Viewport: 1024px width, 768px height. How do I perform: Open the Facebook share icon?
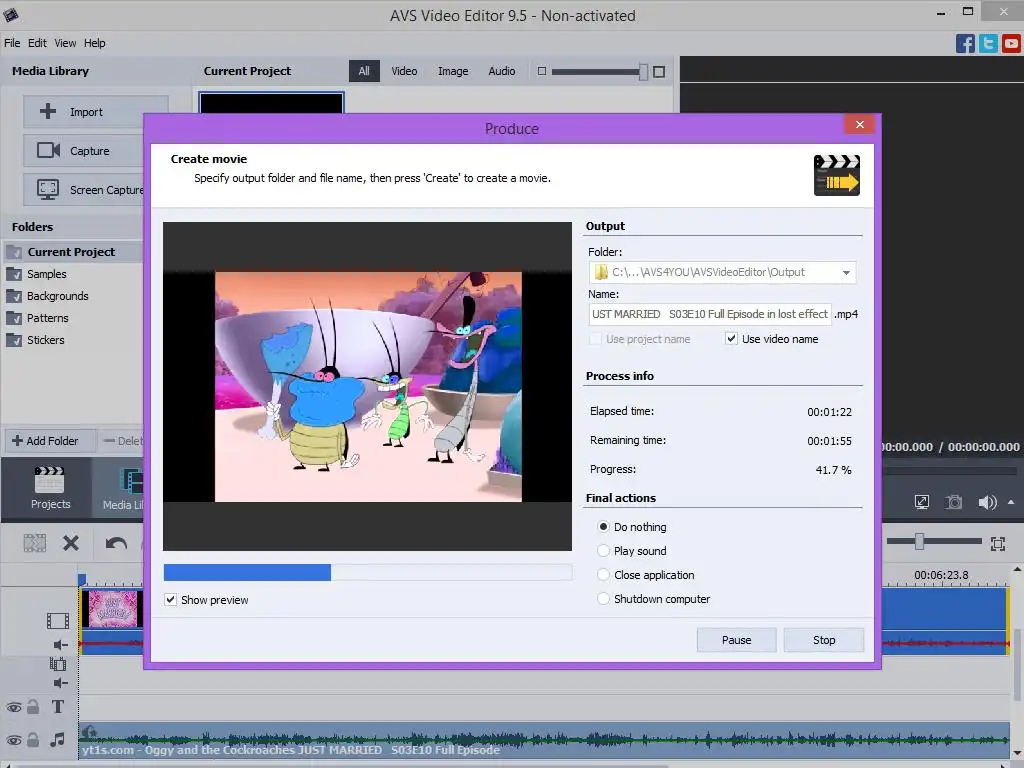point(965,44)
